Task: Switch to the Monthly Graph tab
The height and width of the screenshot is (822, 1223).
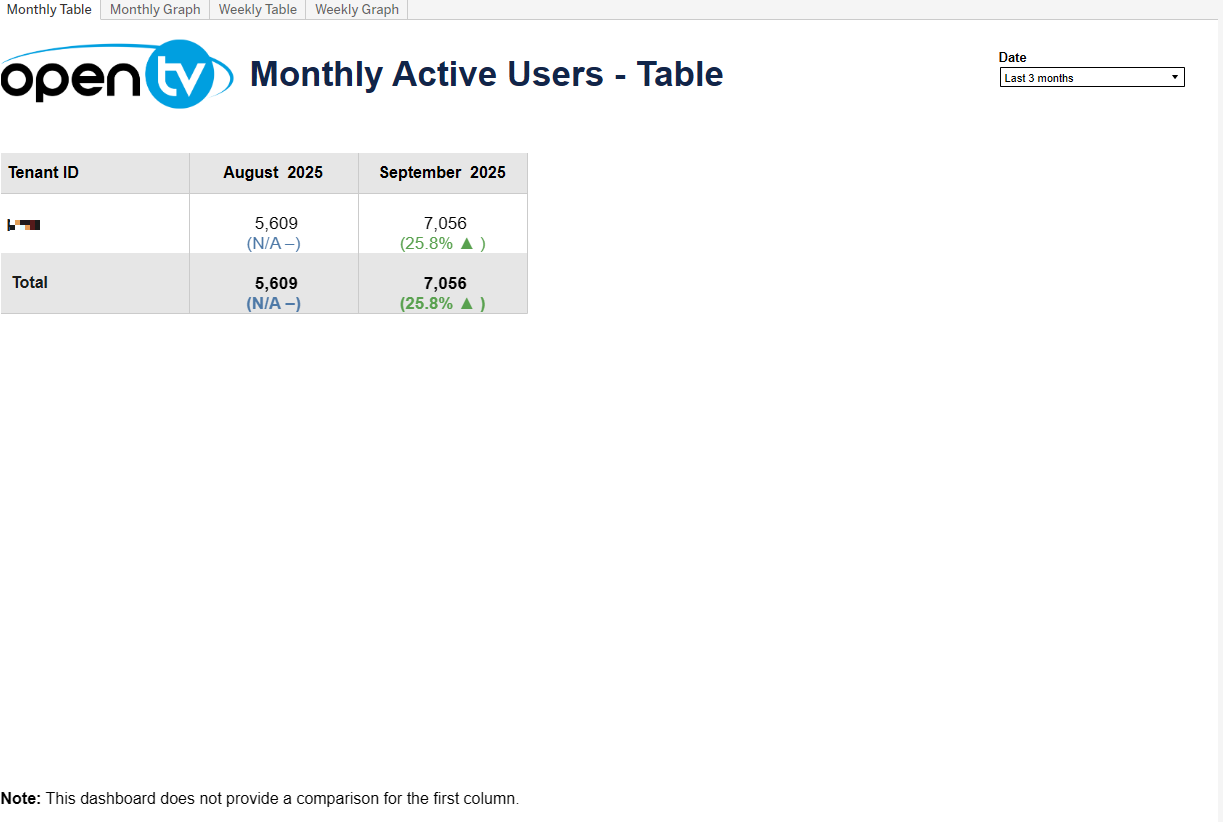Action: [155, 10]
